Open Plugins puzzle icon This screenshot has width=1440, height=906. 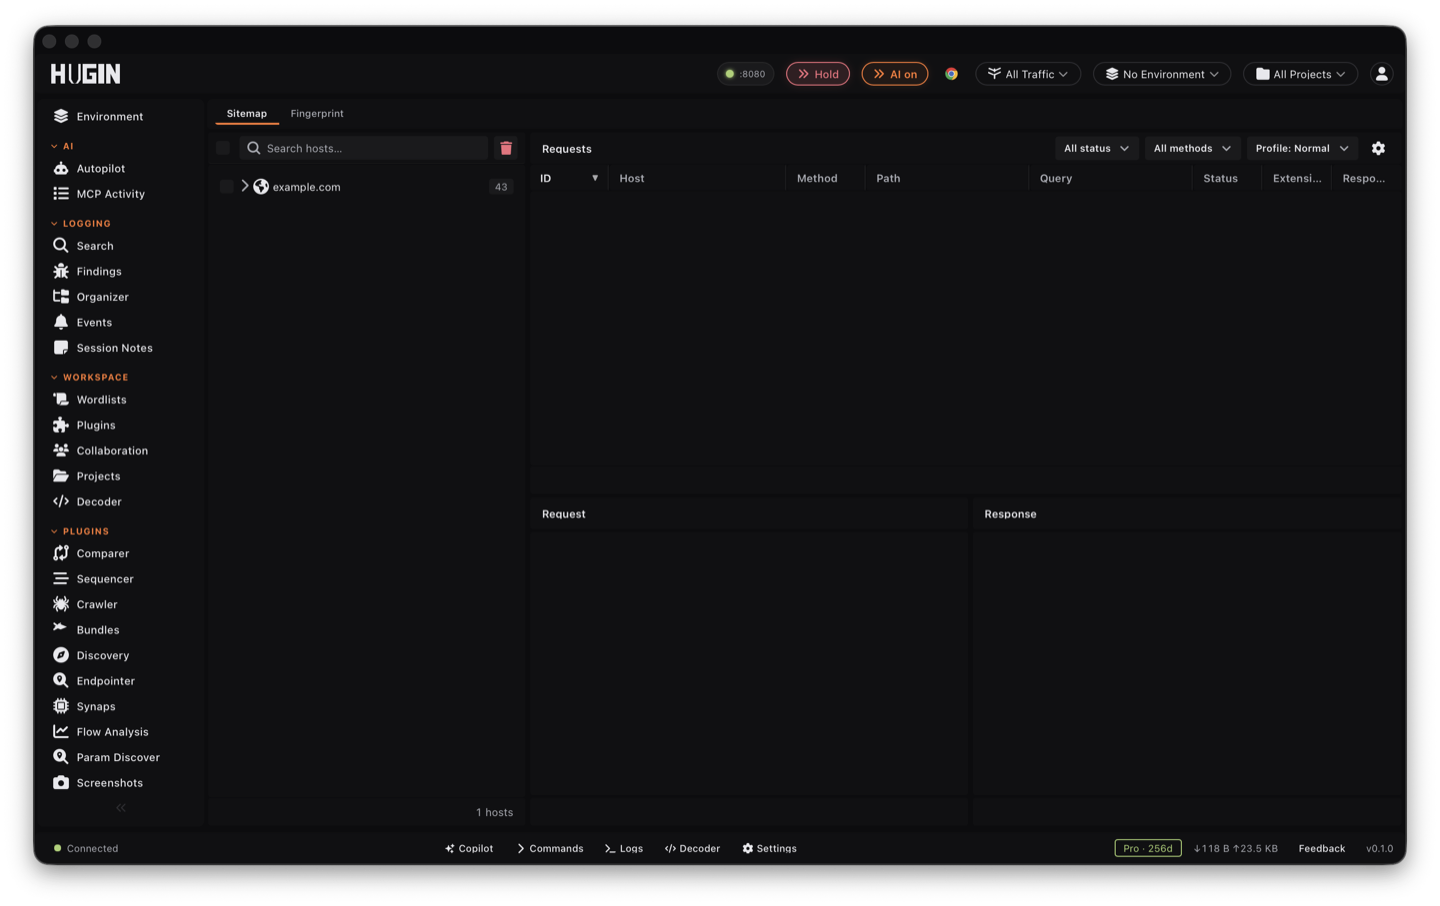pos(61,425)
